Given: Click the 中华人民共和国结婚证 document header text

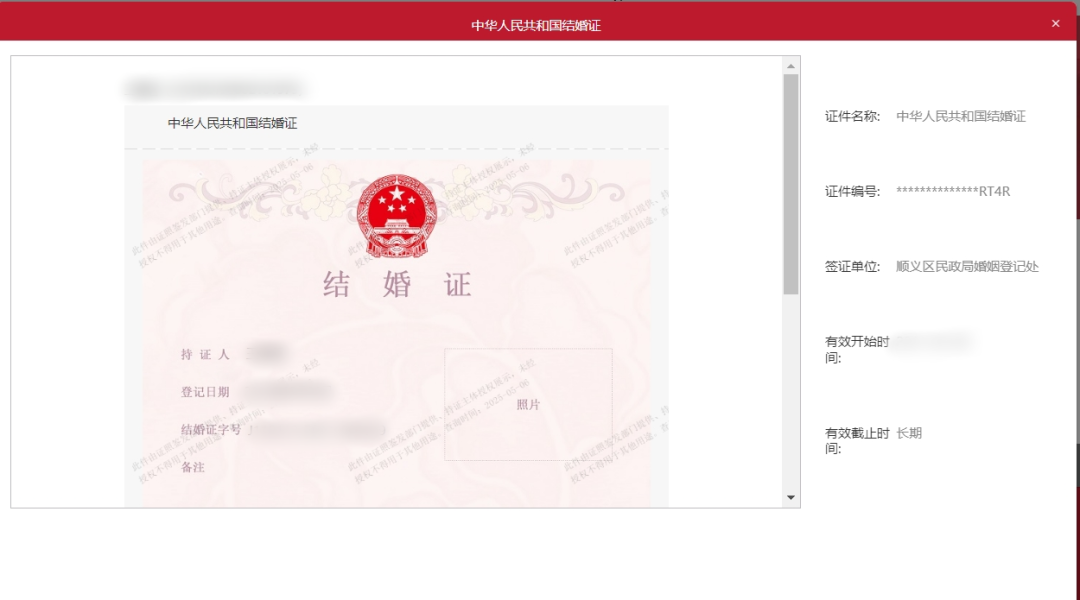Looking at the screenshot, I should point(232,124).
